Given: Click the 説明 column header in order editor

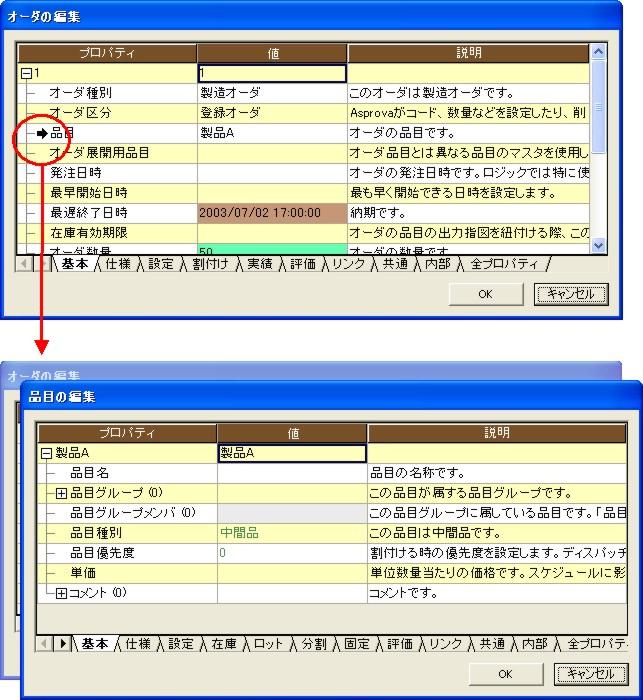Looking at the screenshot, I should coord(469,54).
